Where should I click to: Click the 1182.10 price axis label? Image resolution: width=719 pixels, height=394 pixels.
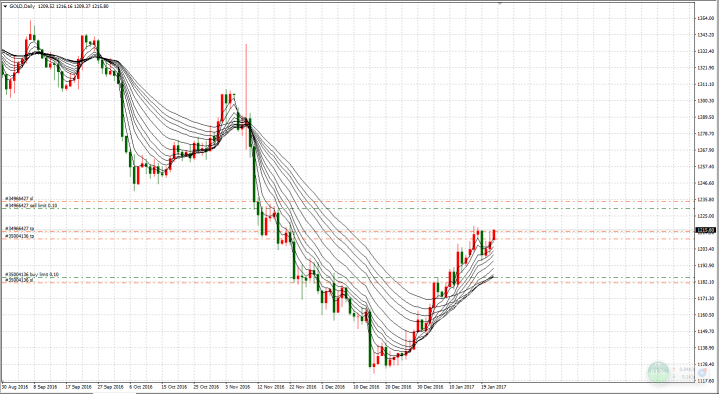coord(706,282)
